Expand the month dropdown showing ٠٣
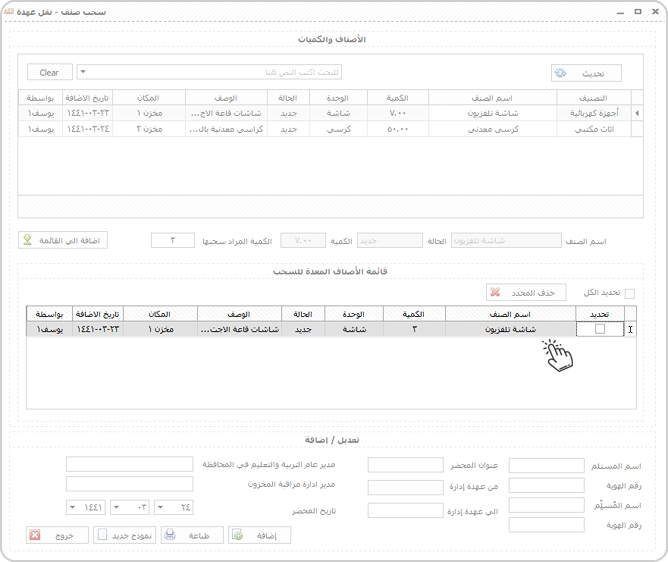The width and height of the screenshot is (668, 562). click(x=116, y=507)
